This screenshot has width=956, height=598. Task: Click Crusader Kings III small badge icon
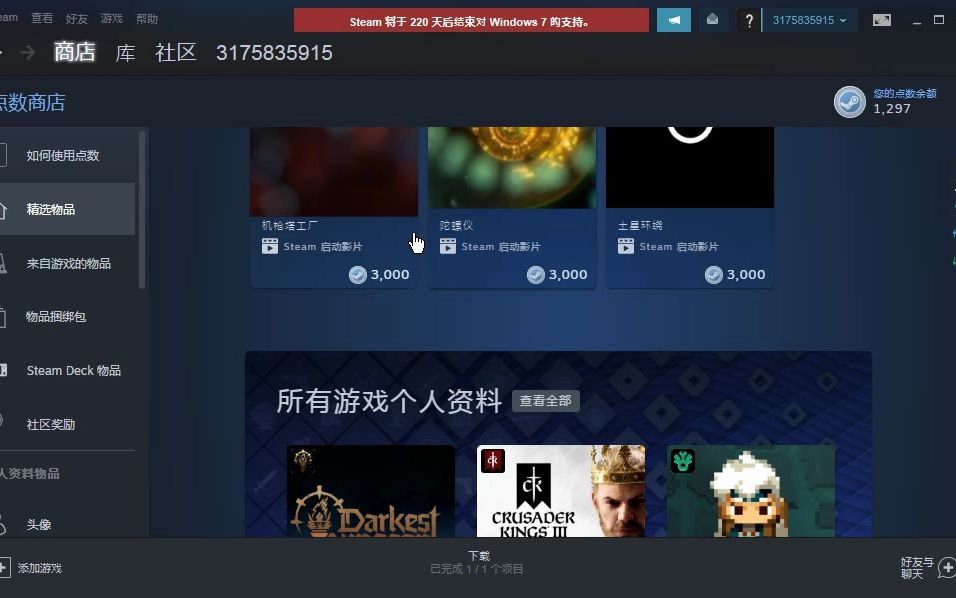(x=493, y=460)
